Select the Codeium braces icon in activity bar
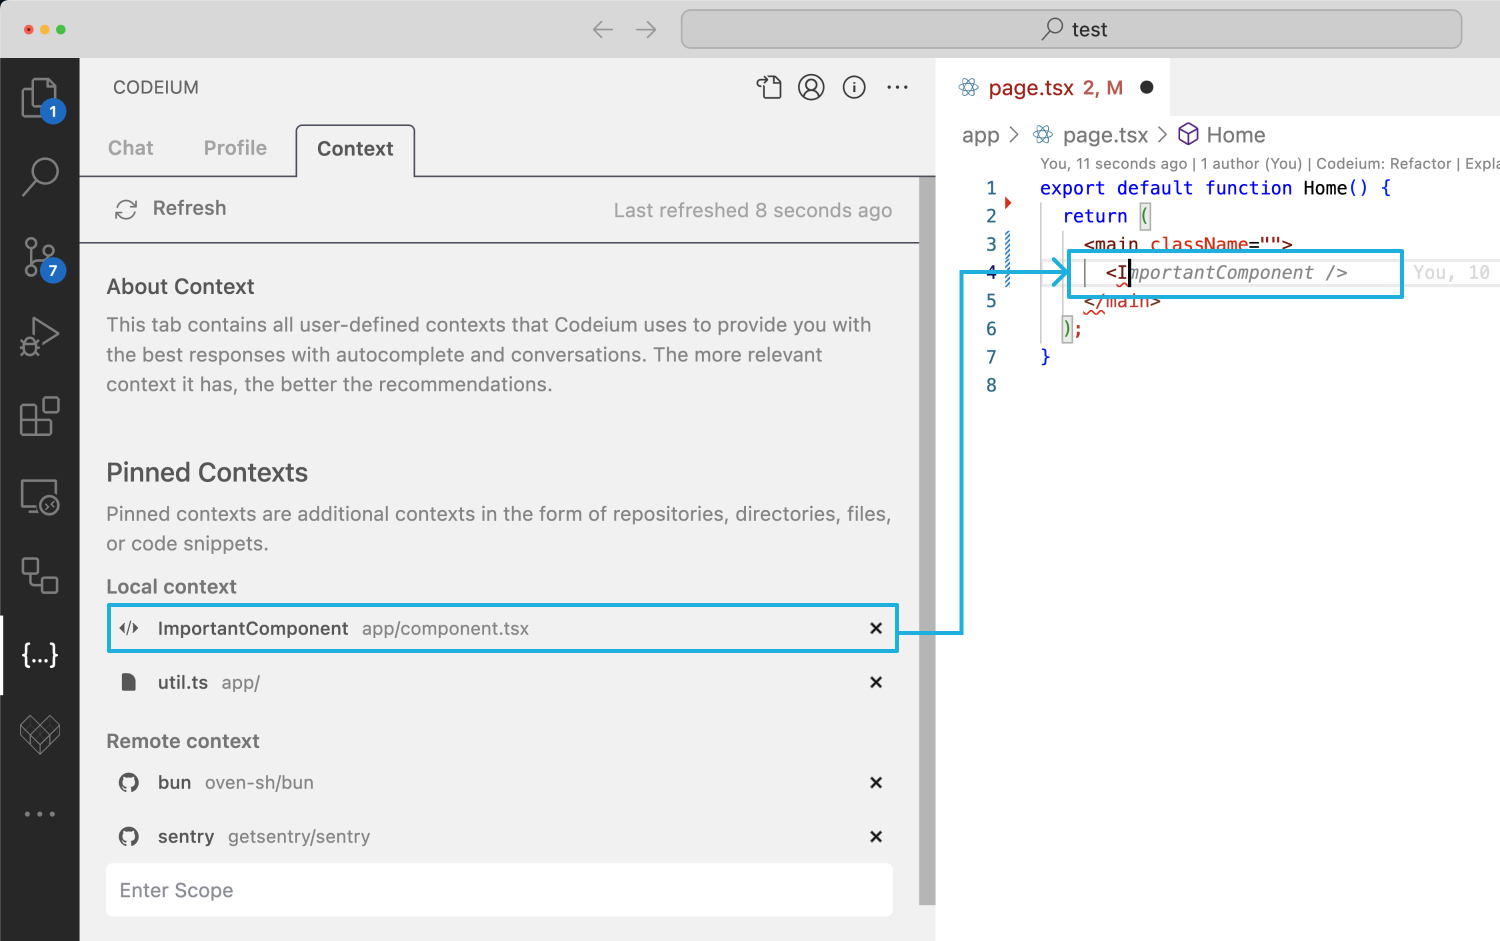 pos(40,655)
